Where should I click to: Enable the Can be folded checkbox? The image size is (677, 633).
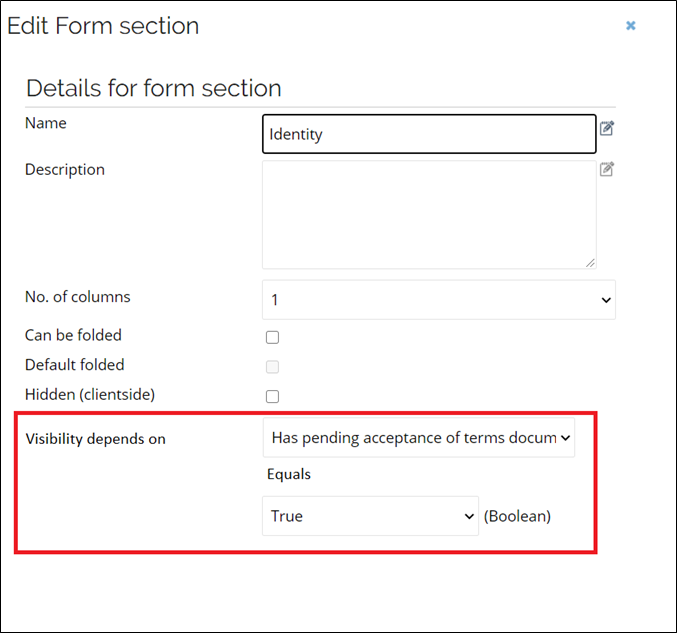point(272,337)
